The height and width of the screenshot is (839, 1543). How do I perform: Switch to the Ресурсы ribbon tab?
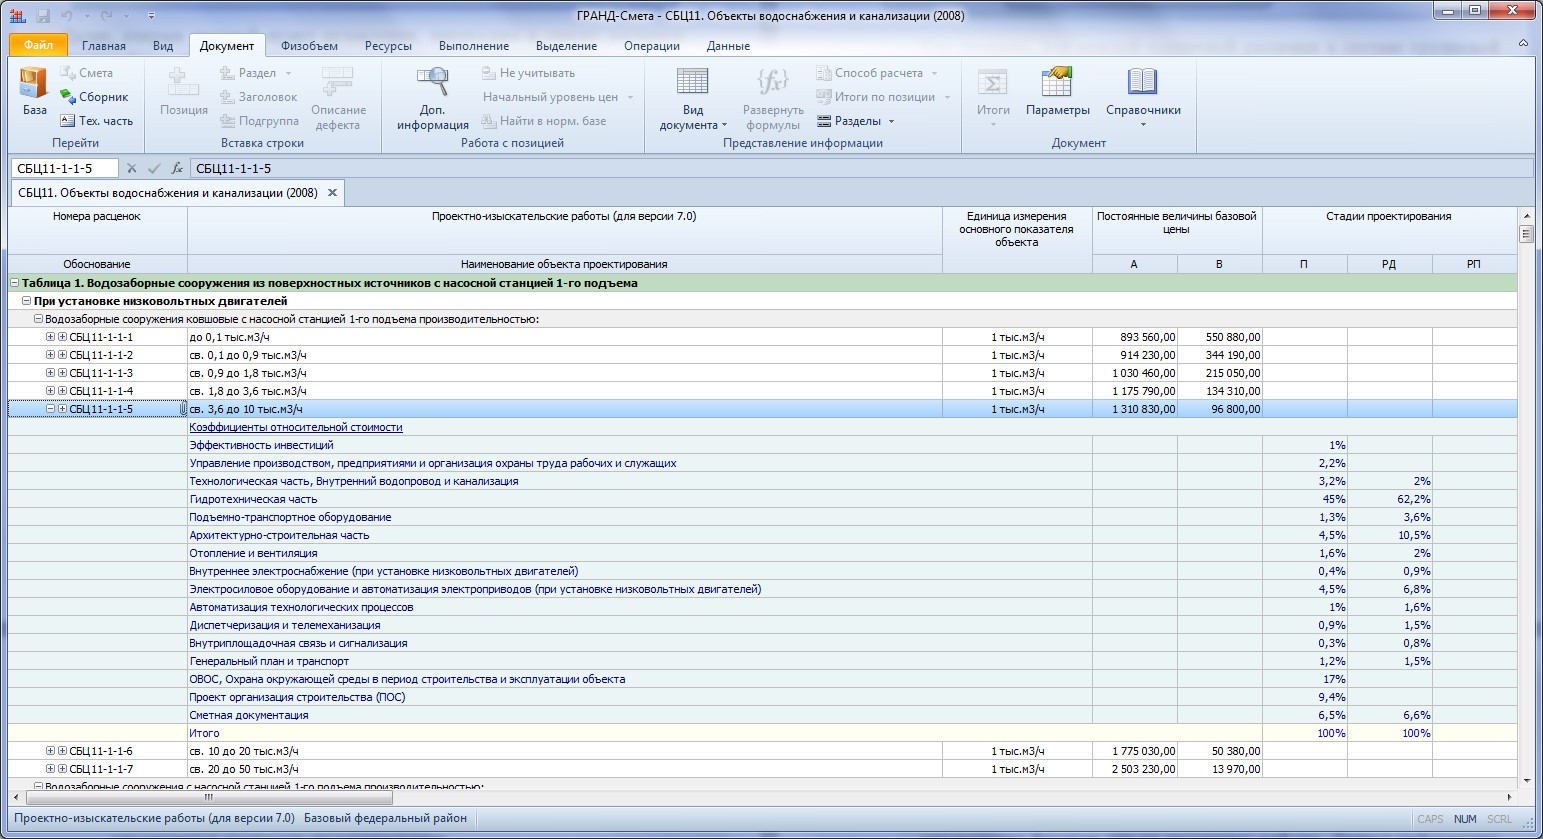[388, 46]
